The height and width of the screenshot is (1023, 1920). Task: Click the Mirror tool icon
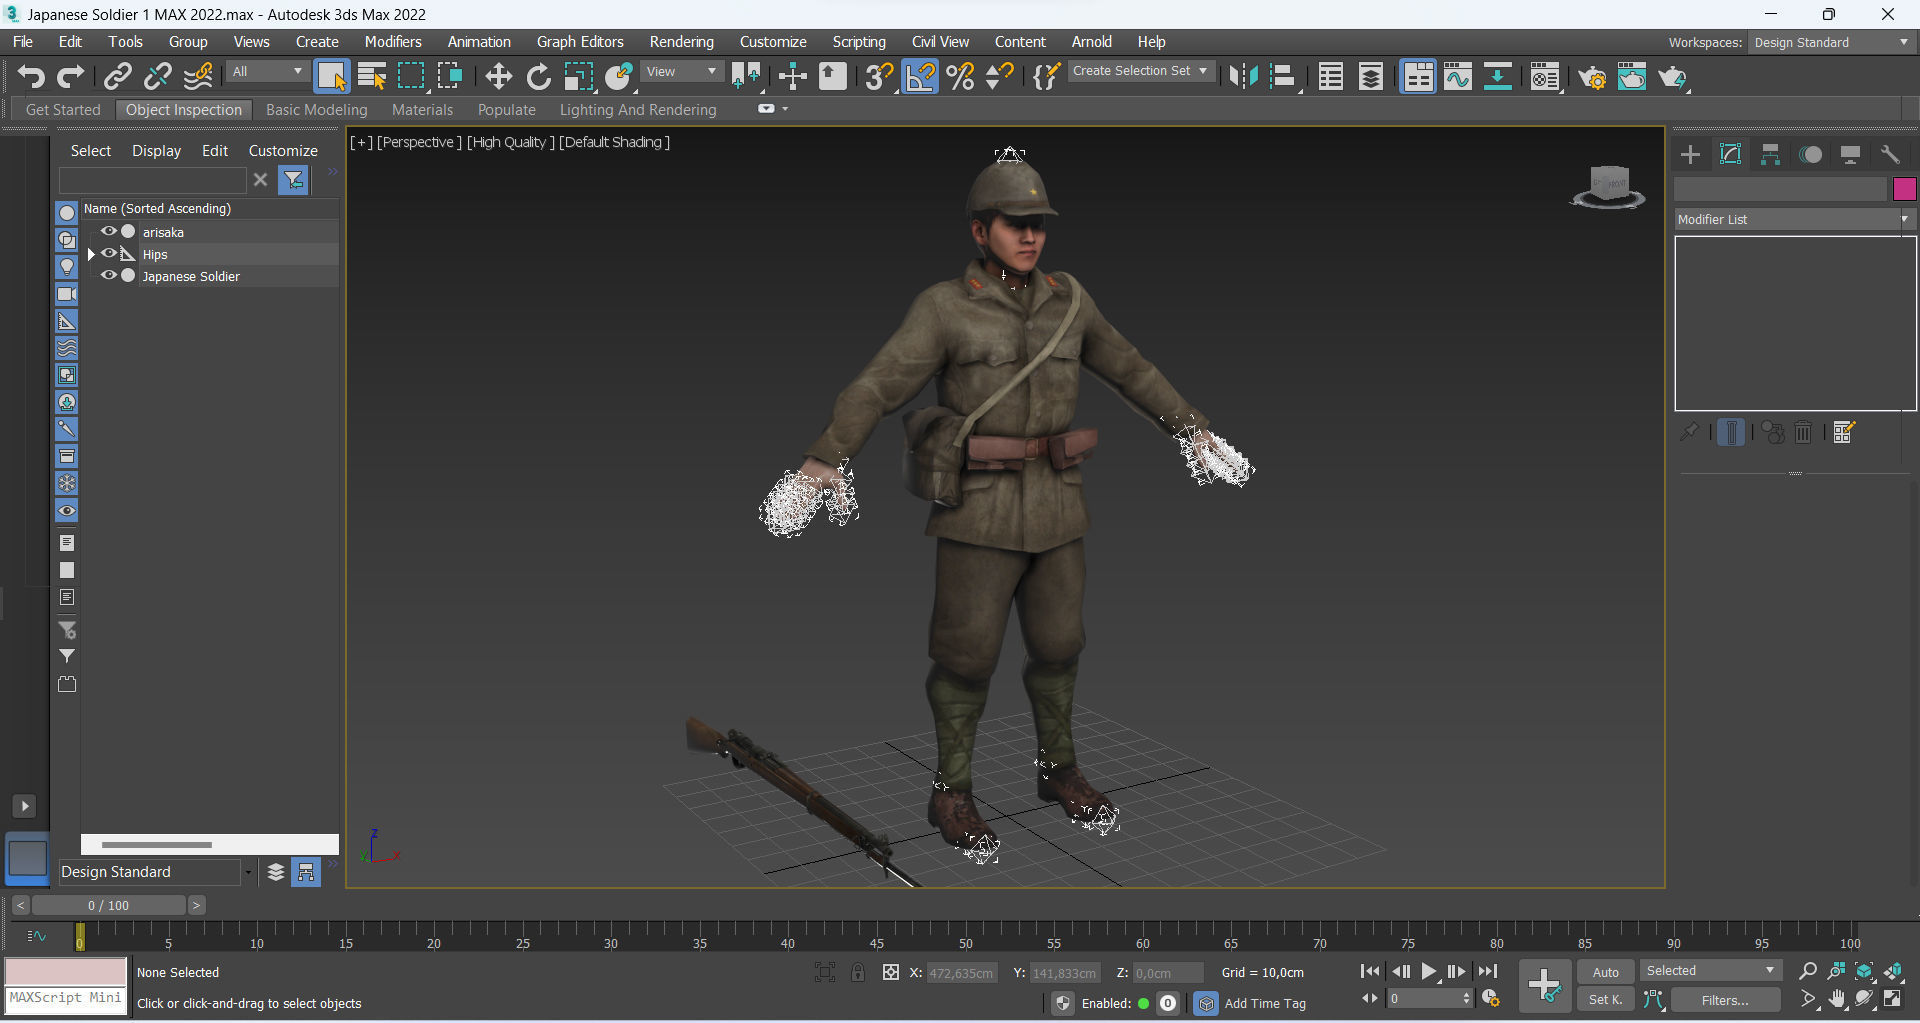pos(1243,76)
